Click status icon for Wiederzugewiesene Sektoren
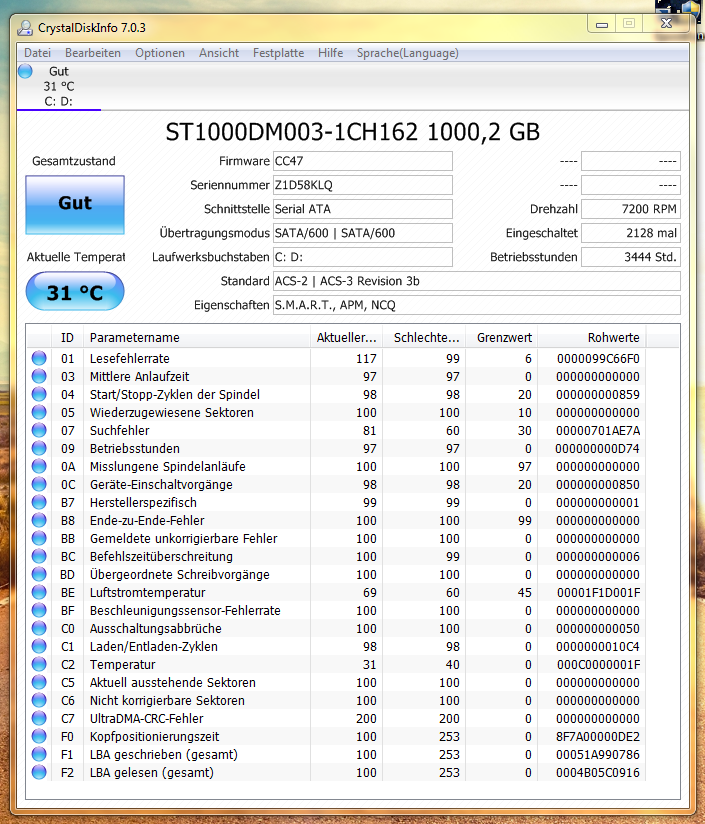 click(39, 413)
